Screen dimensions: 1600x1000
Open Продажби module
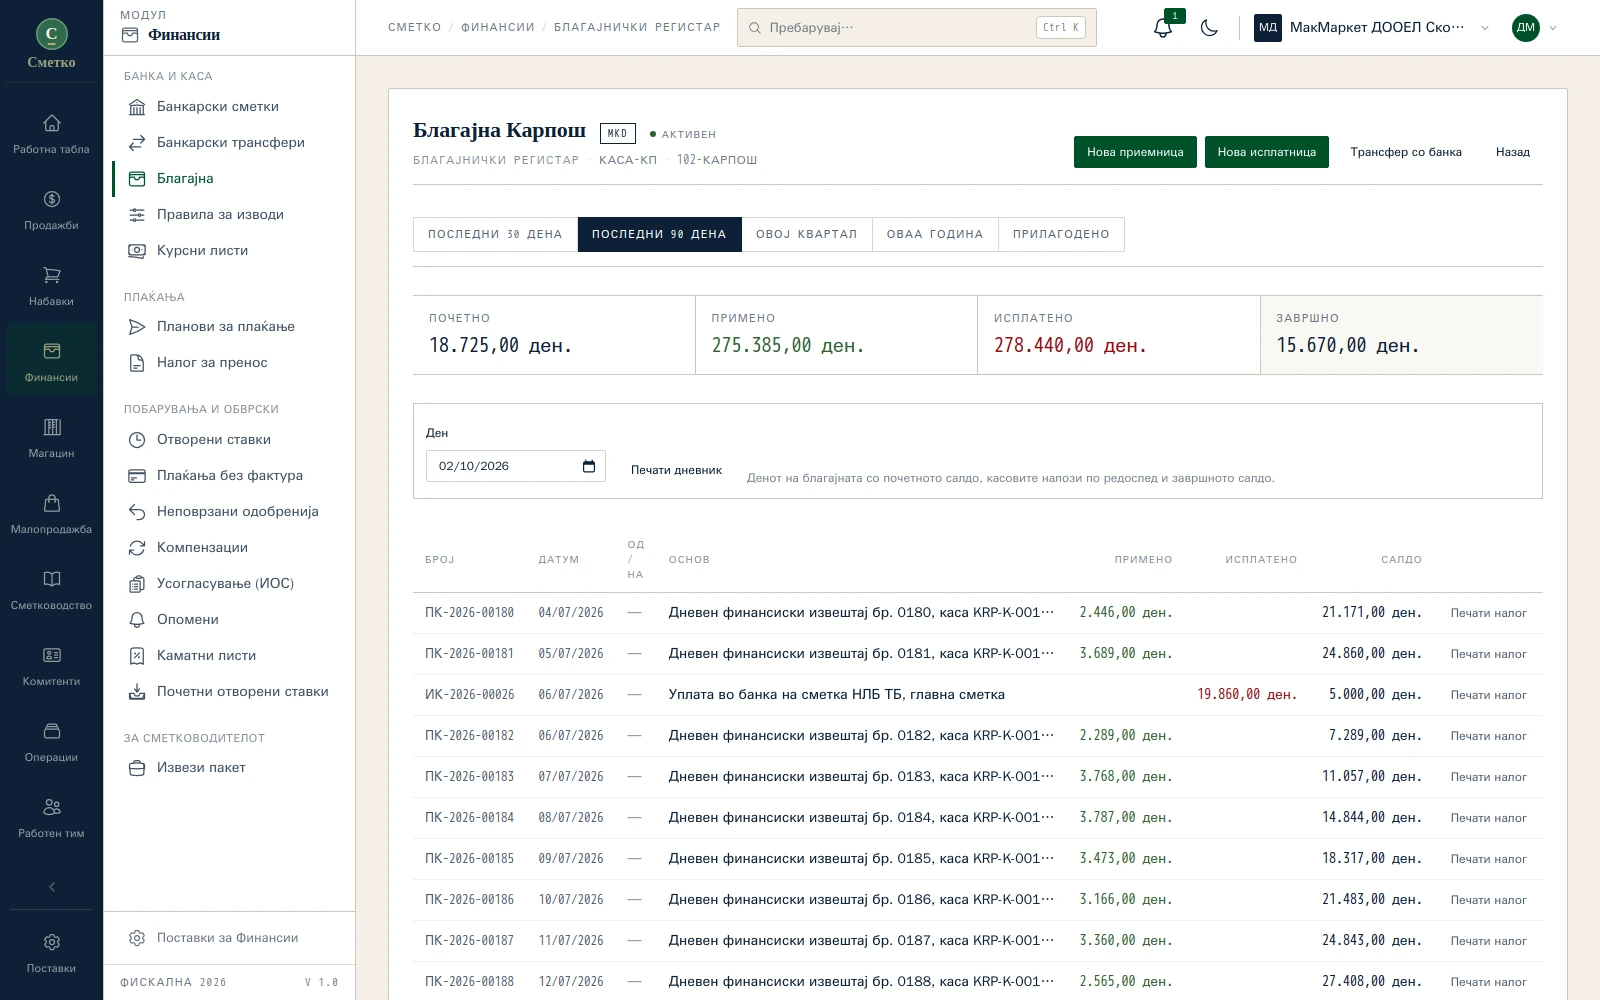click(x=51, y=210)
